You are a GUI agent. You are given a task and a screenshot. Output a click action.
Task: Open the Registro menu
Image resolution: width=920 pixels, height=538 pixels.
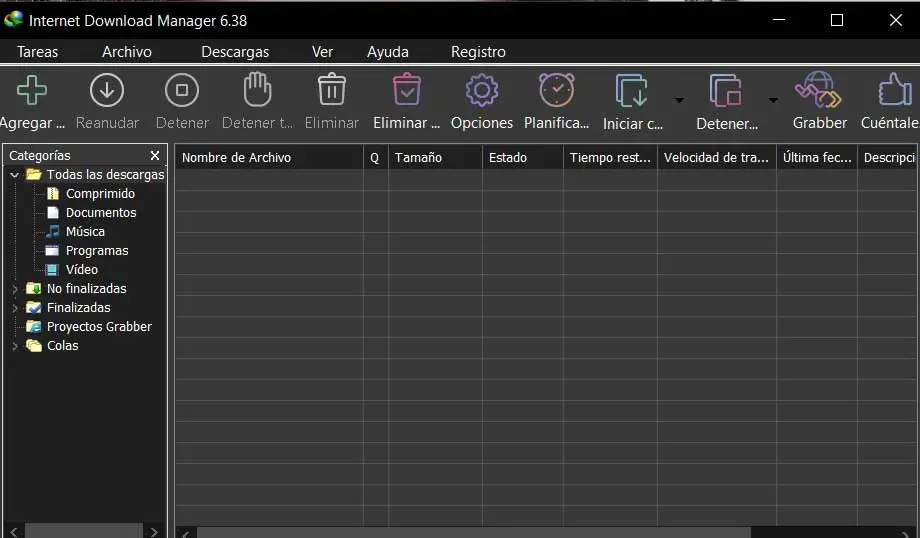[478, 52]
